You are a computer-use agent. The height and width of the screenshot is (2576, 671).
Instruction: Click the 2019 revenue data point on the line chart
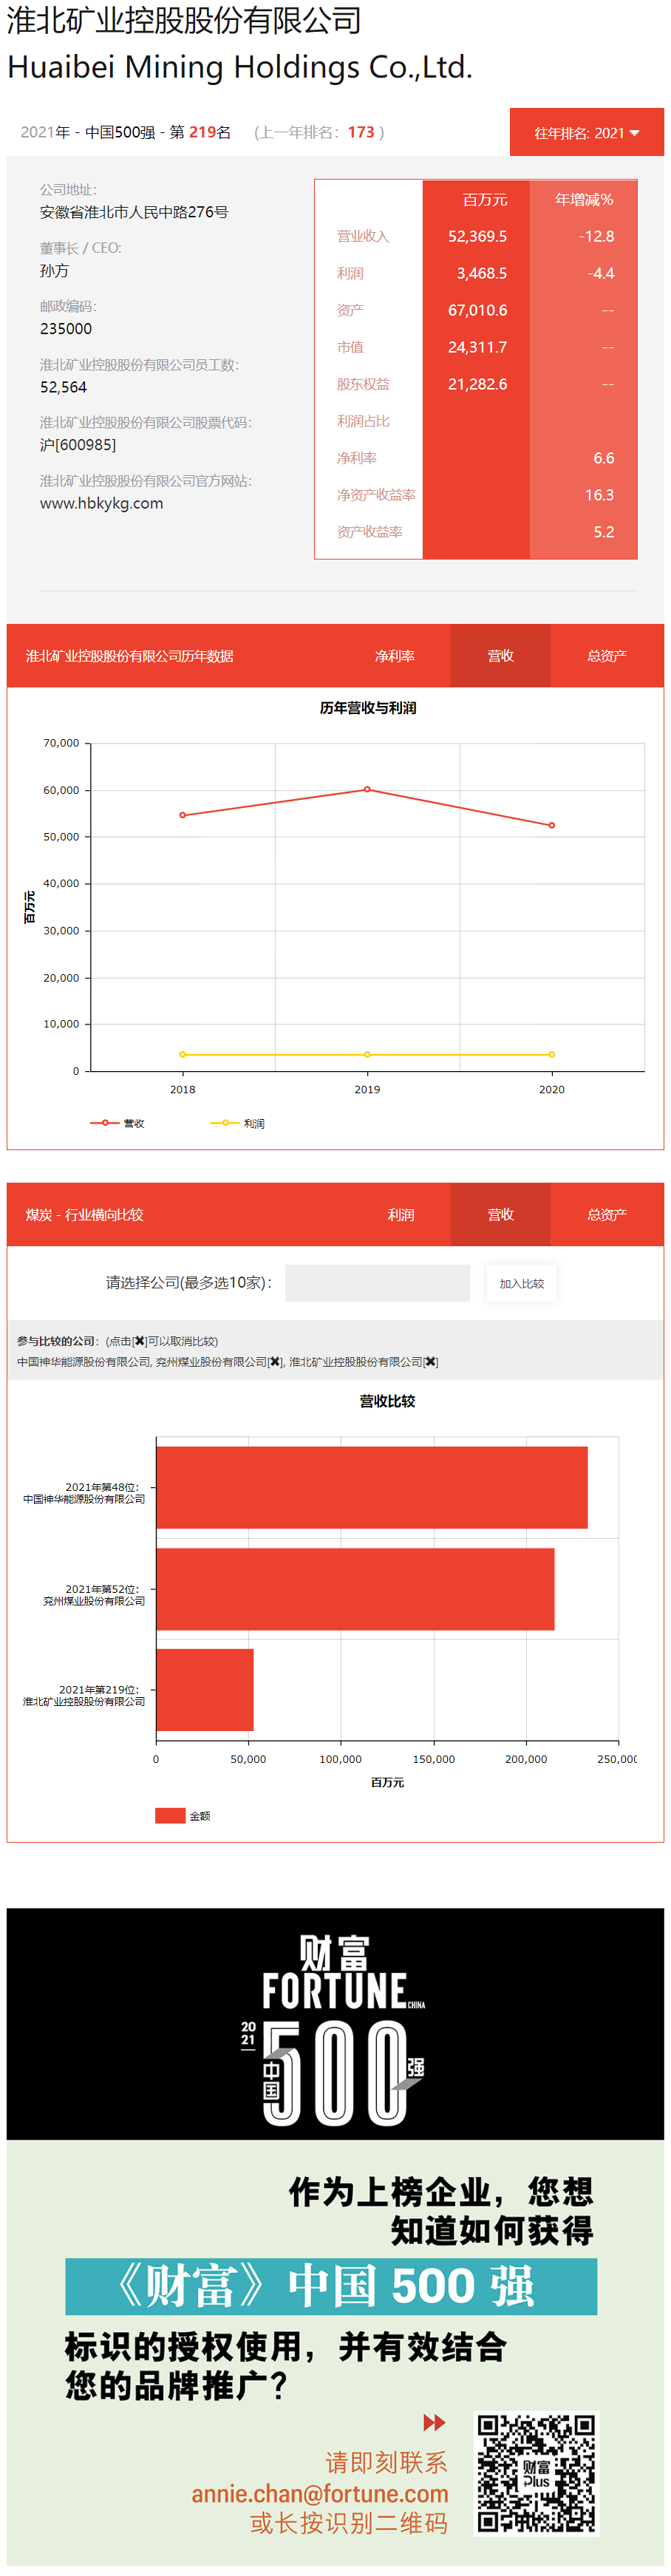coord(367,789)
